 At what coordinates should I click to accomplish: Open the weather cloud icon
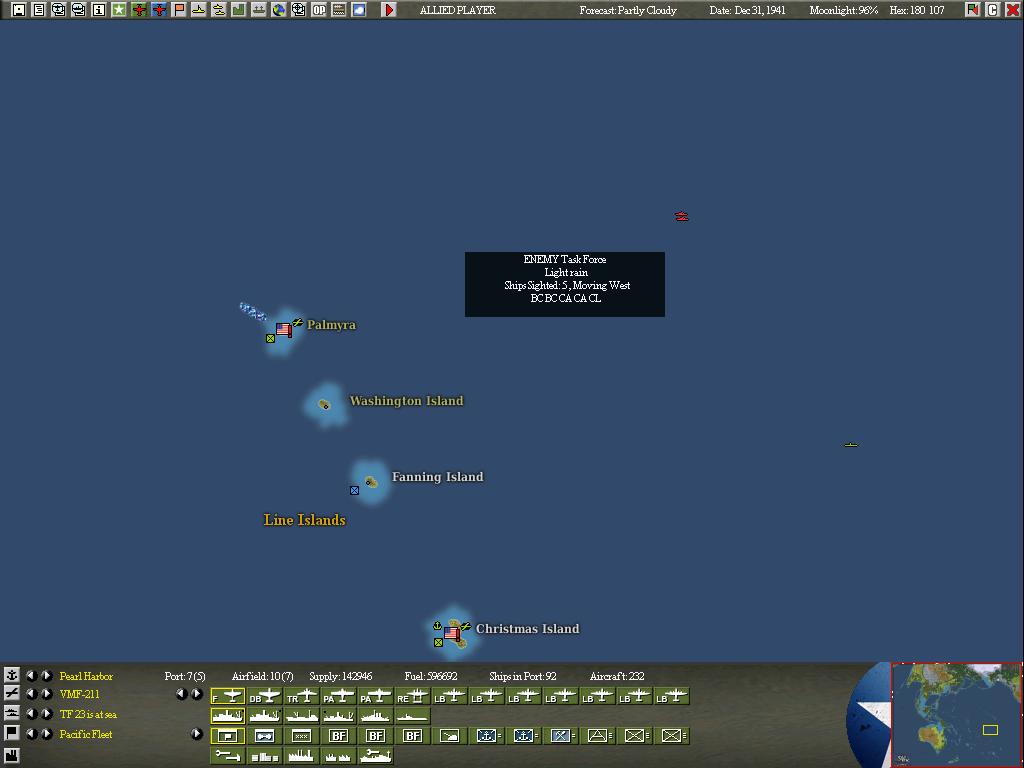[x=359, y=10]
